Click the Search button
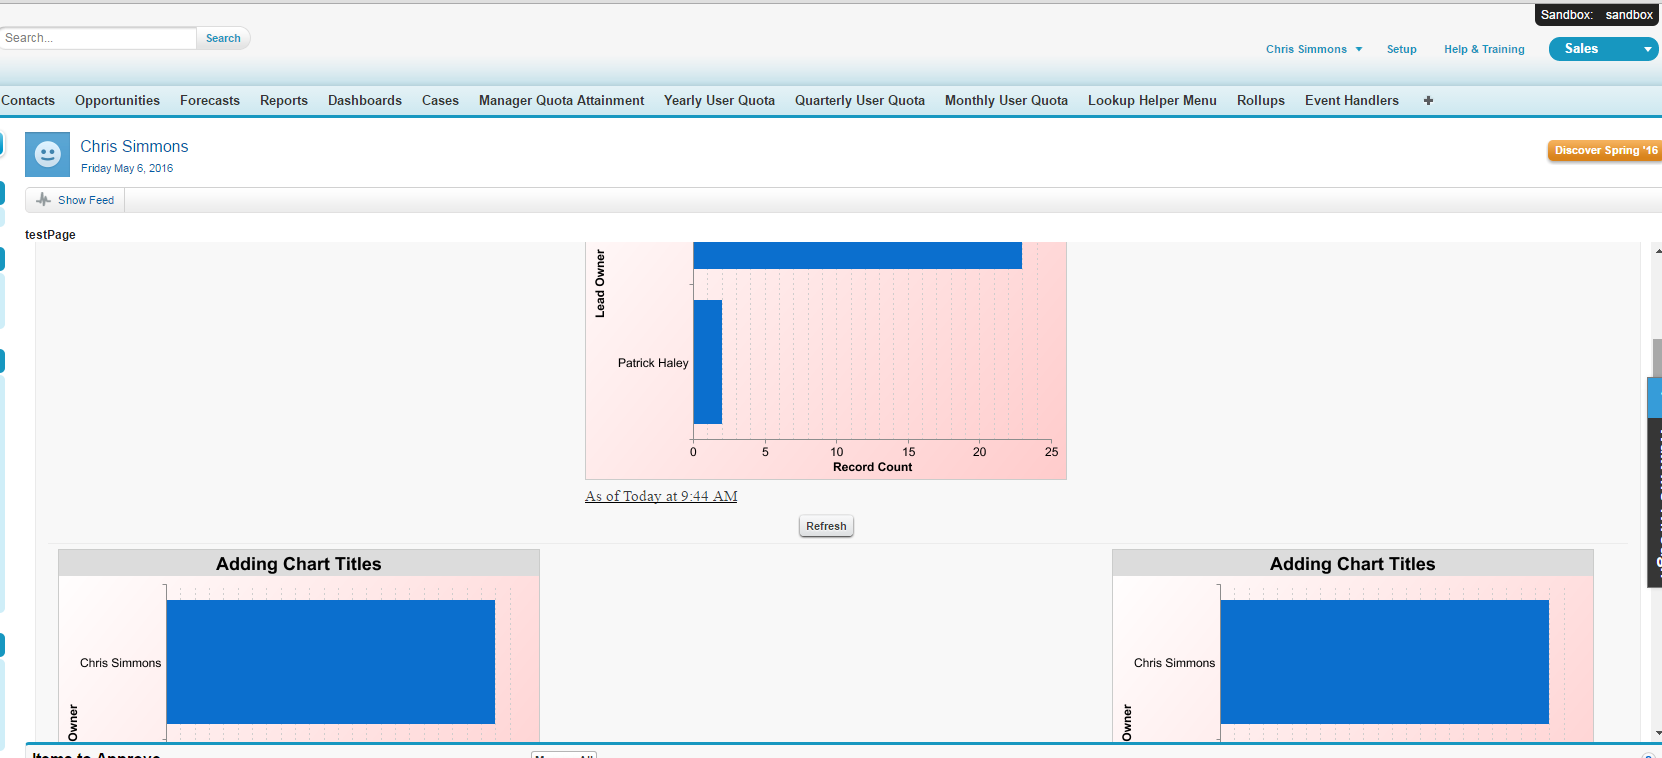Image resolution: width=1662 pixels, height=758 pixels. (223, 38)
